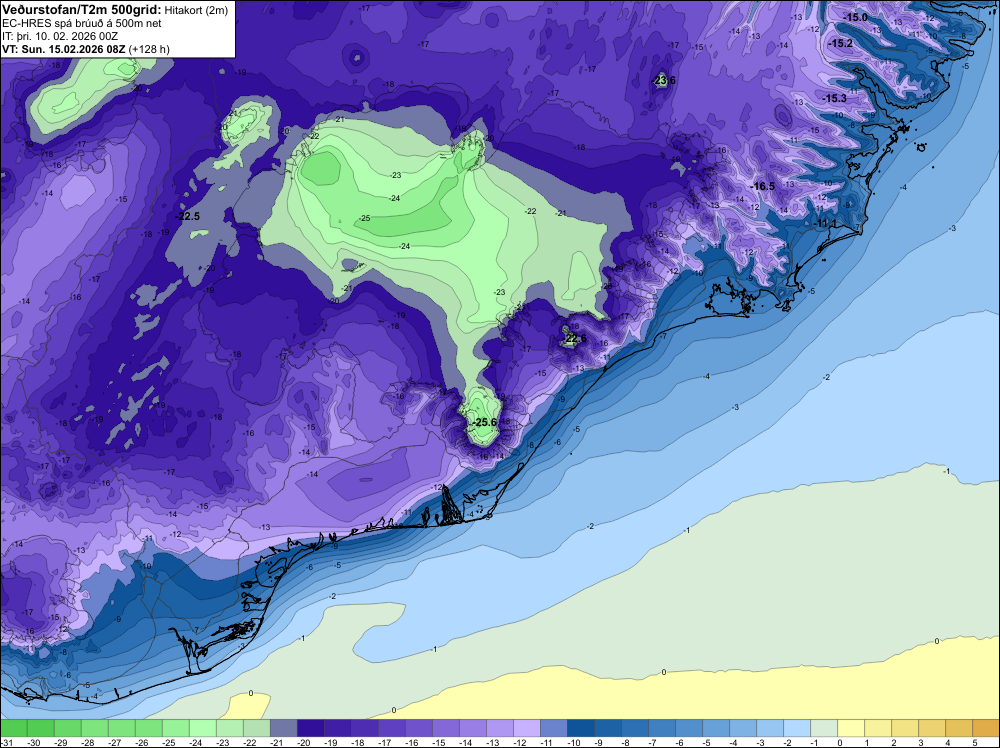Screen dimensions: 1000x748
Task: Click the colorbar tick label 3
Action: click(920, 743)
